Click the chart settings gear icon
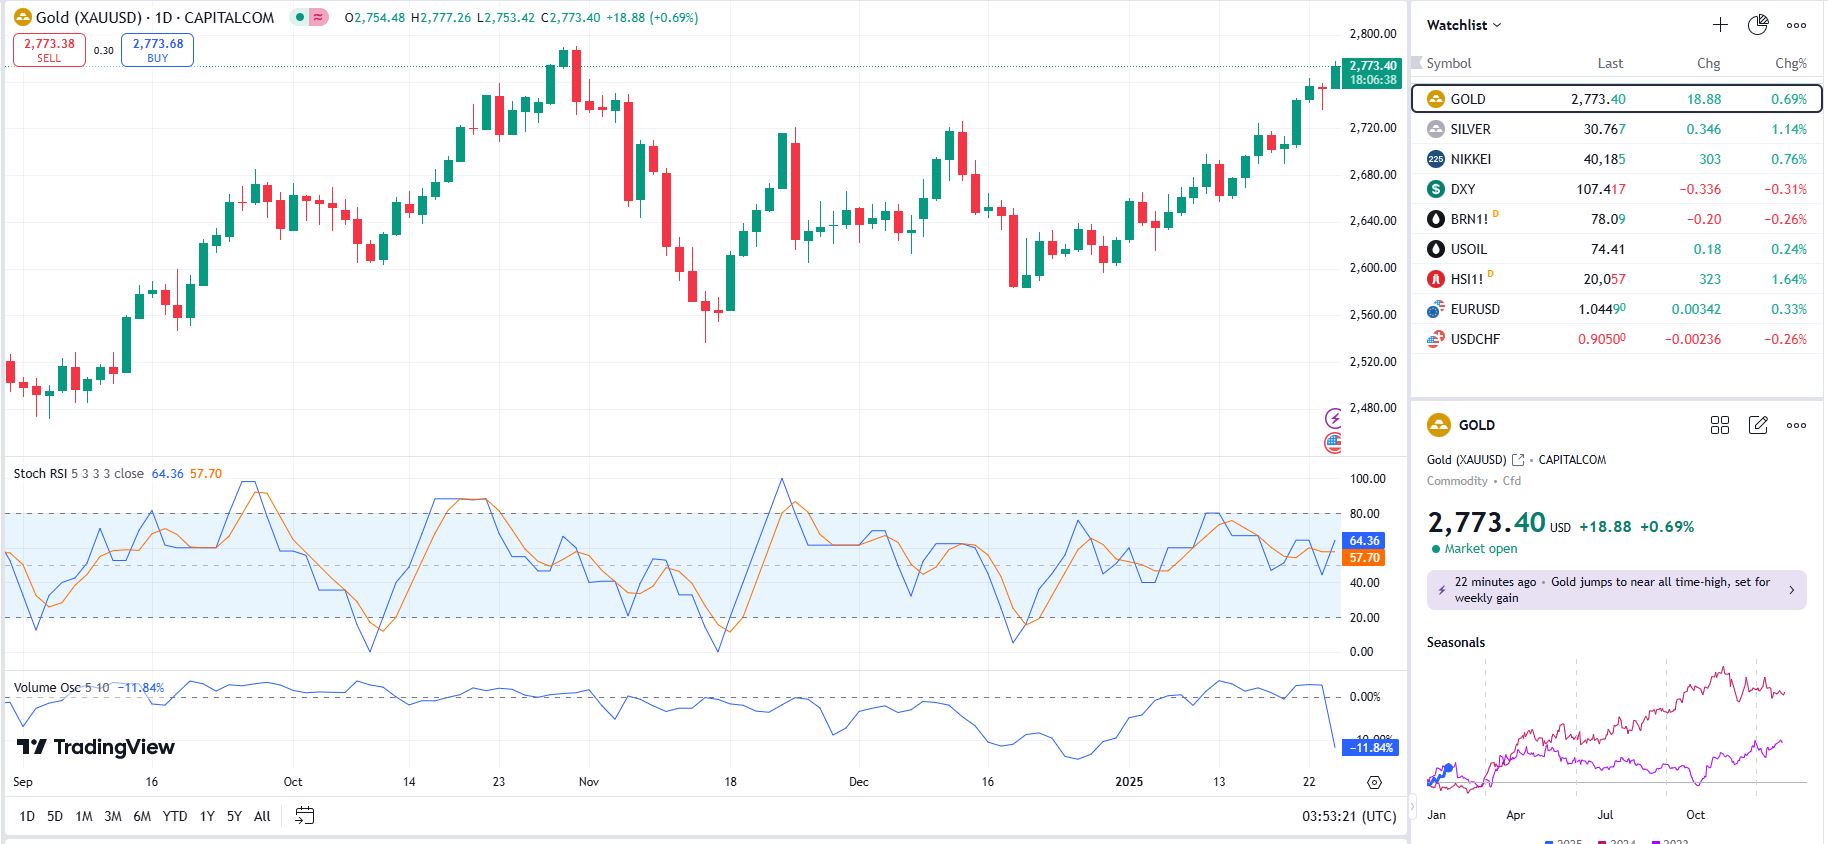The image size is (1828, 844). 1374,782
